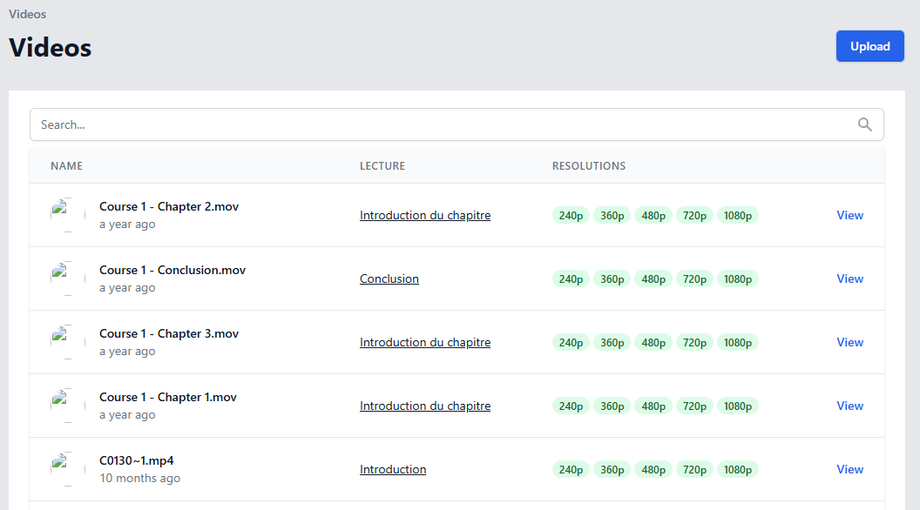Click the 240p badge for Conclusion.mov
Image resolution: width=920 pixels, height=510 pixels.
point(571,279)
